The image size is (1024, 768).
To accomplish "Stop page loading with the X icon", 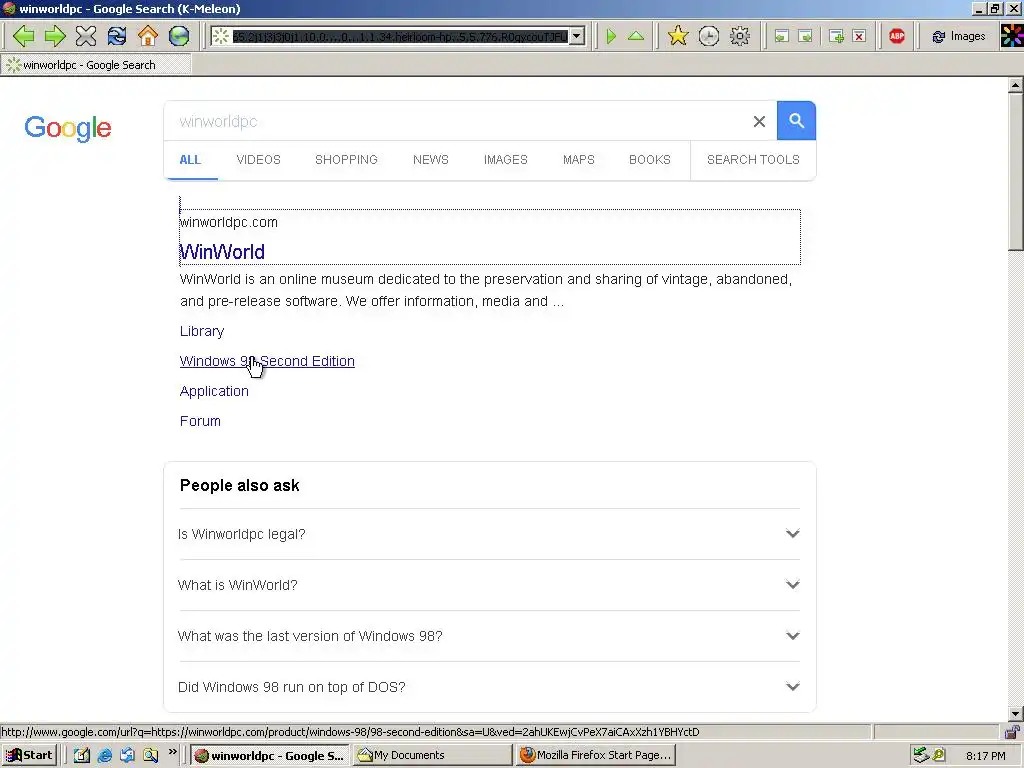I will 86,36.
